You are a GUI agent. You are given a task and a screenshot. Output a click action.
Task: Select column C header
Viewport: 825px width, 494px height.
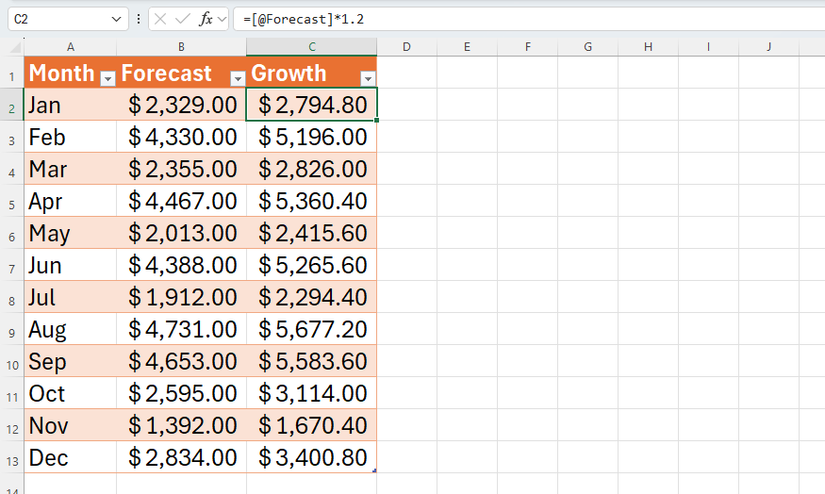pos(311,47)
